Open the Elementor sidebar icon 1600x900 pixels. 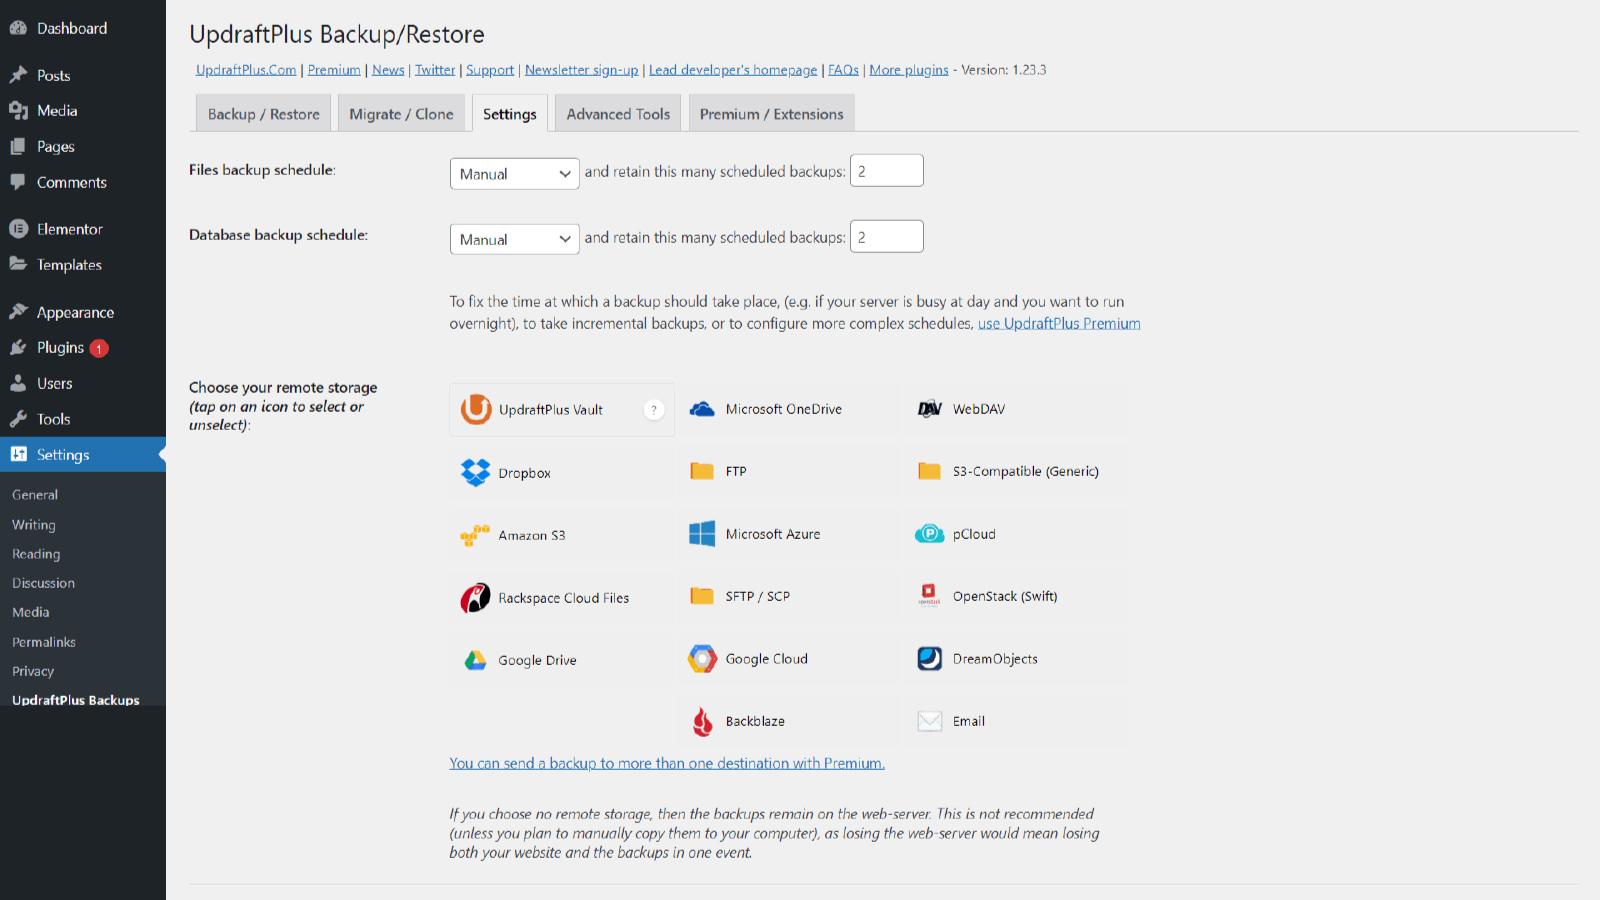[18, 229]
